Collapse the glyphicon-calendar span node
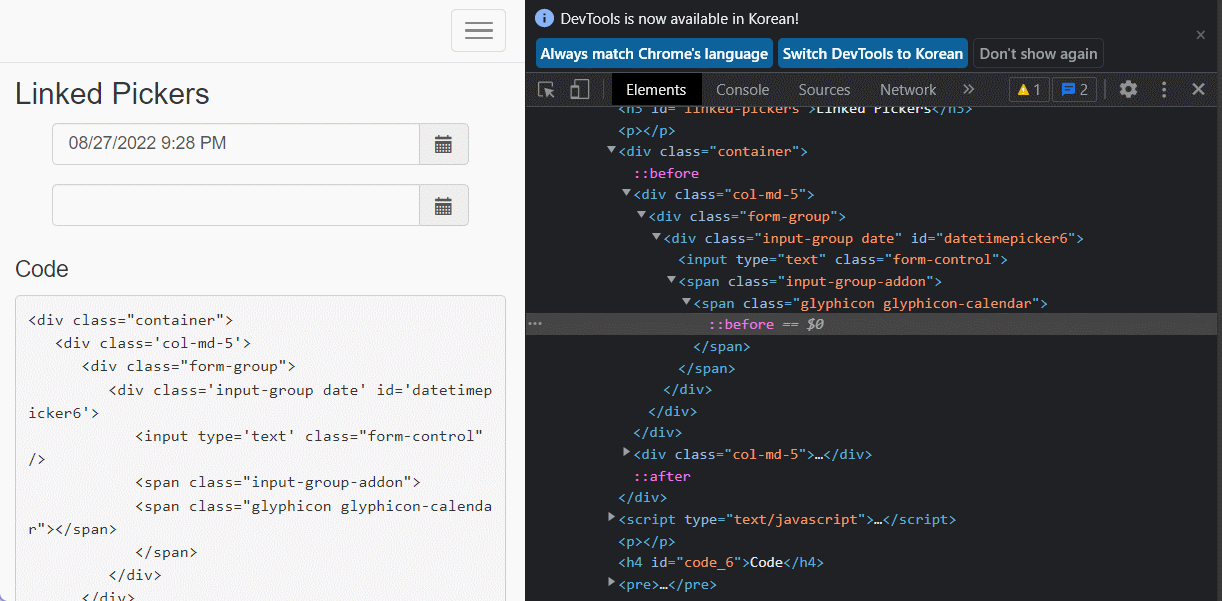The height and width of the screenshot is (601, 1222). click(687, 302)
